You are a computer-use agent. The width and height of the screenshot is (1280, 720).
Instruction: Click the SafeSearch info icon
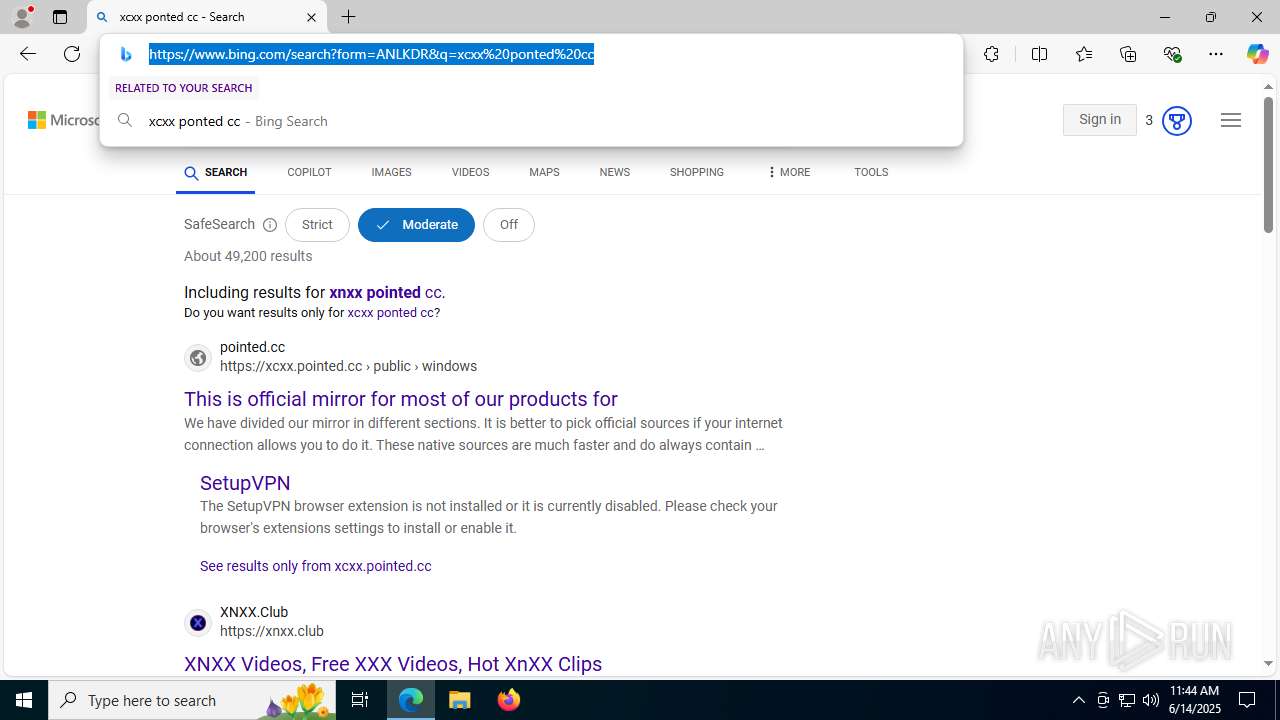click(x=269, y=225)
